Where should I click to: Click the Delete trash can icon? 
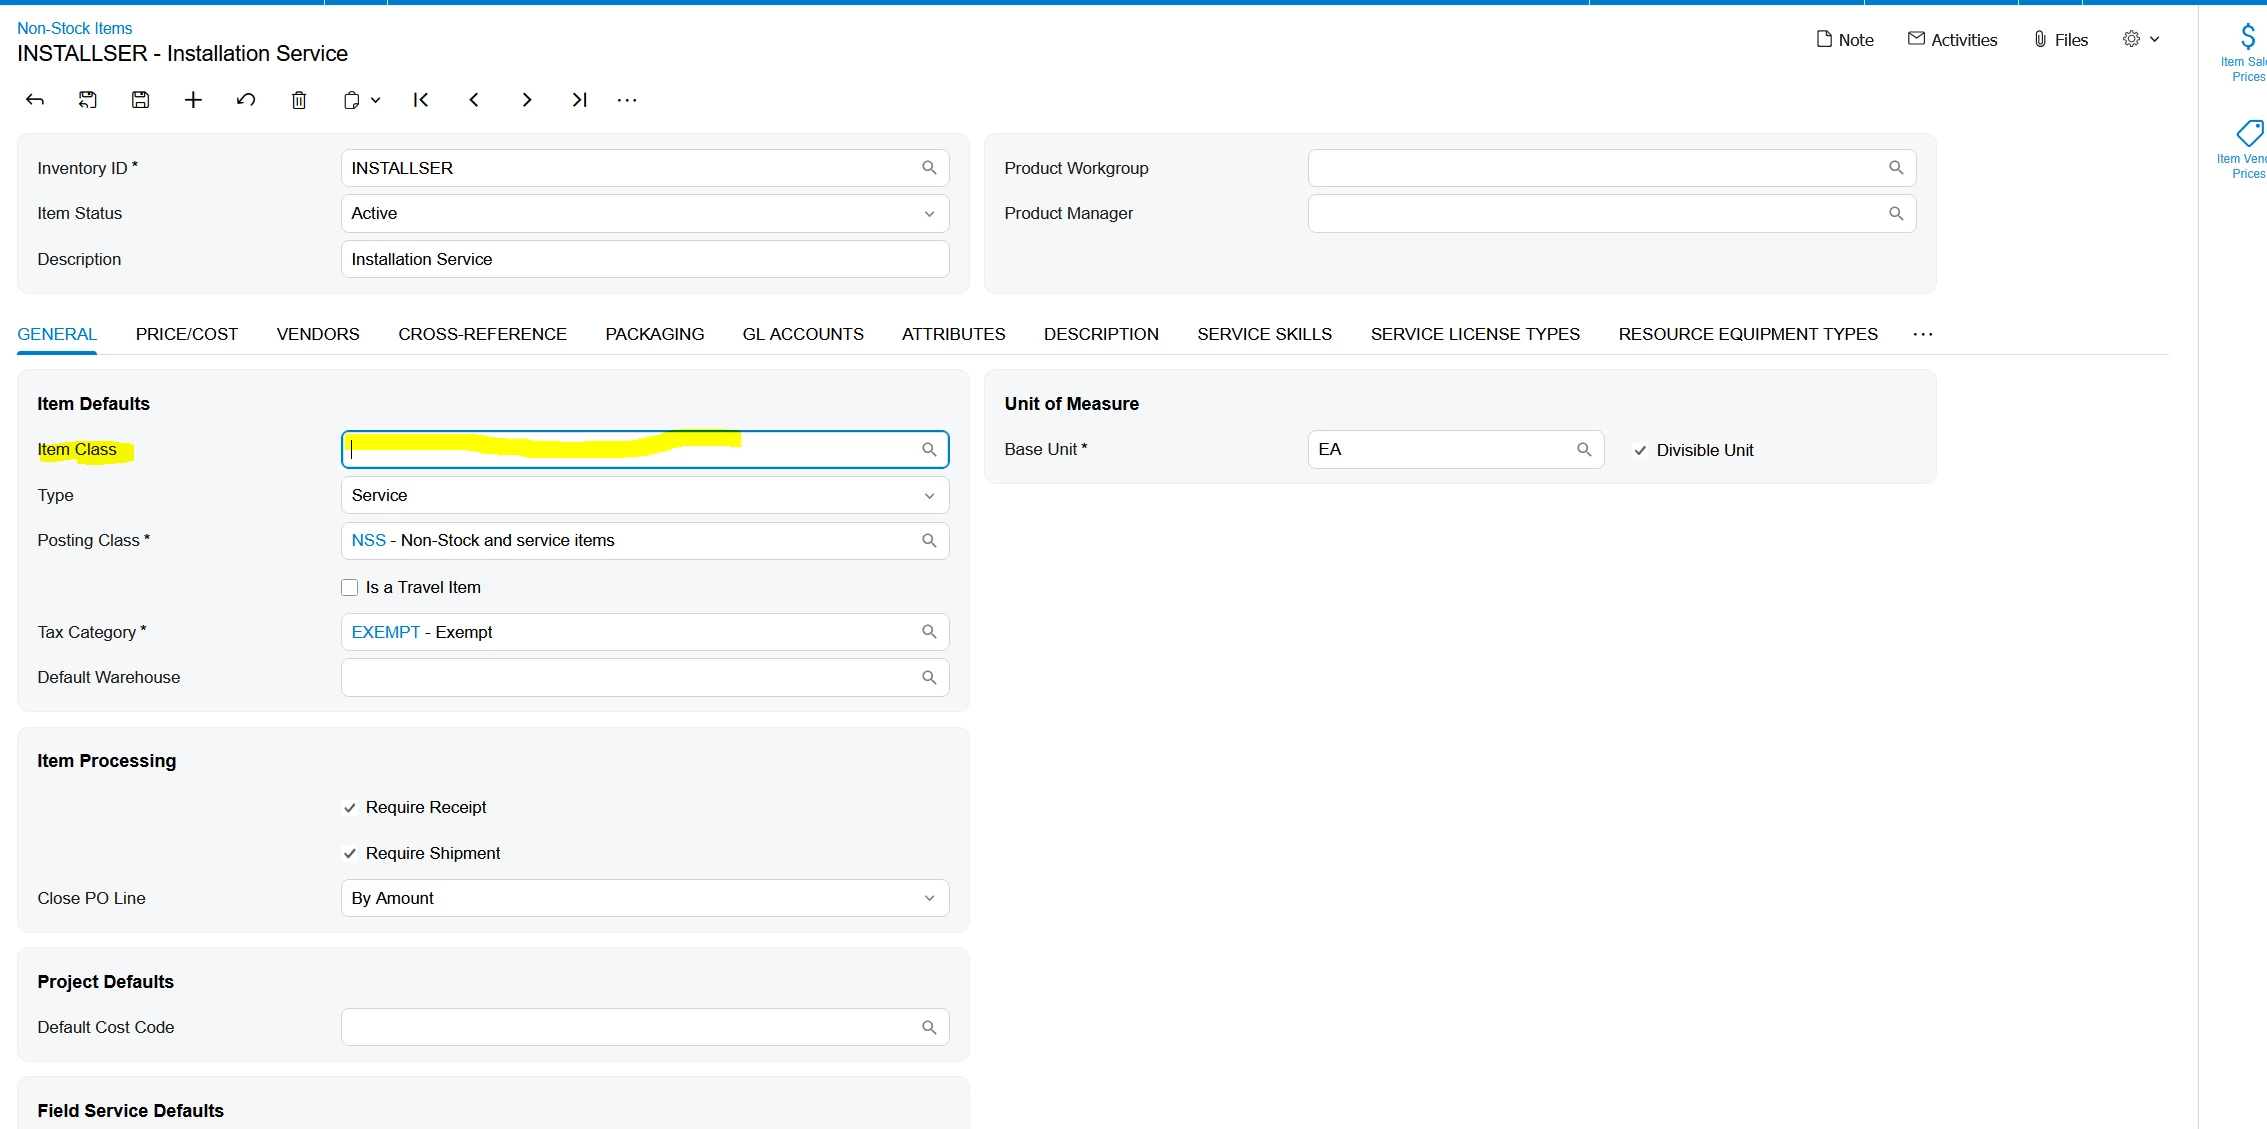pyautogui.click(x=299, y=100)
